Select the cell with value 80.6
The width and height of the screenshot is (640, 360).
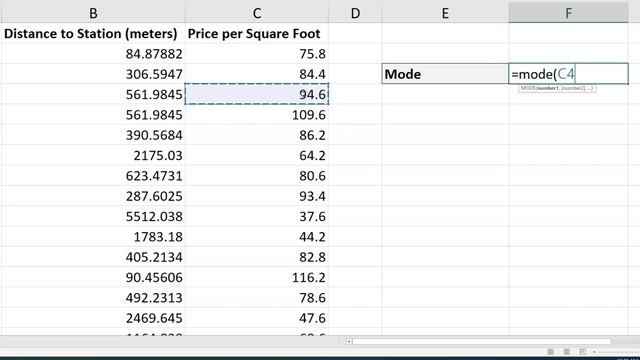(257, 176)
